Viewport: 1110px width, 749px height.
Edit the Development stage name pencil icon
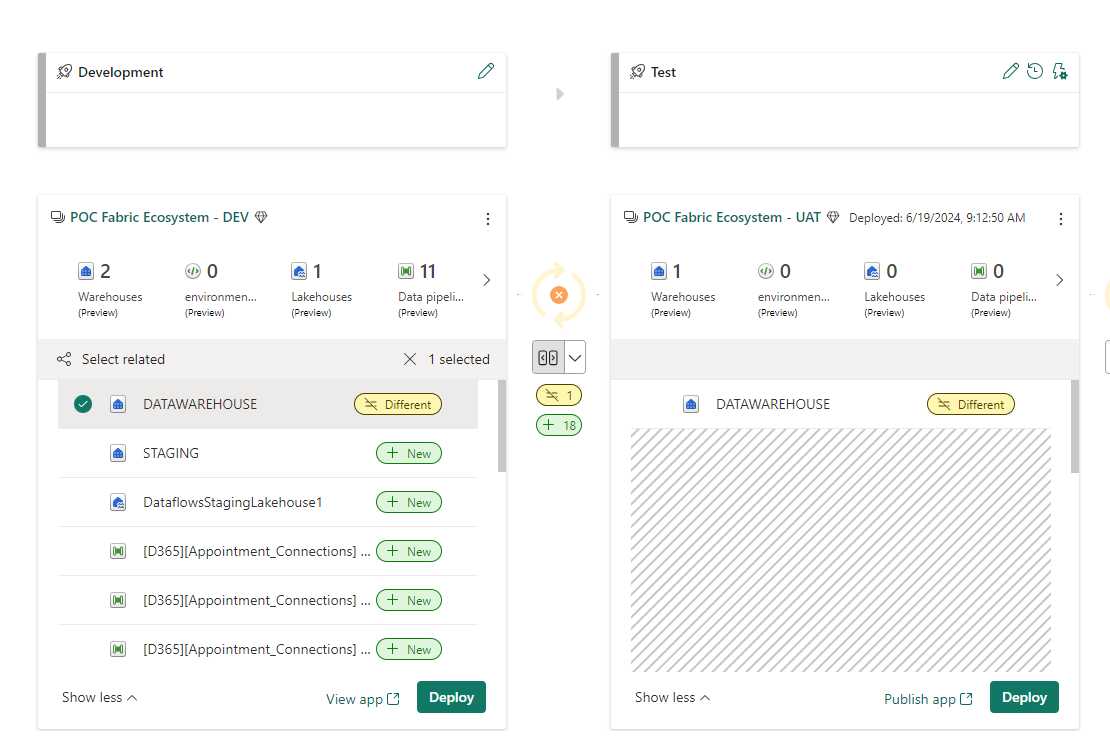(x=486, y=71)
